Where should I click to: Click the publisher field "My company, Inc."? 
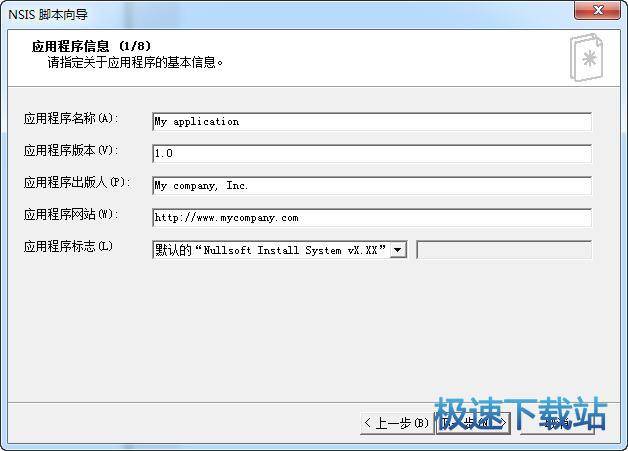pos(372,186)
